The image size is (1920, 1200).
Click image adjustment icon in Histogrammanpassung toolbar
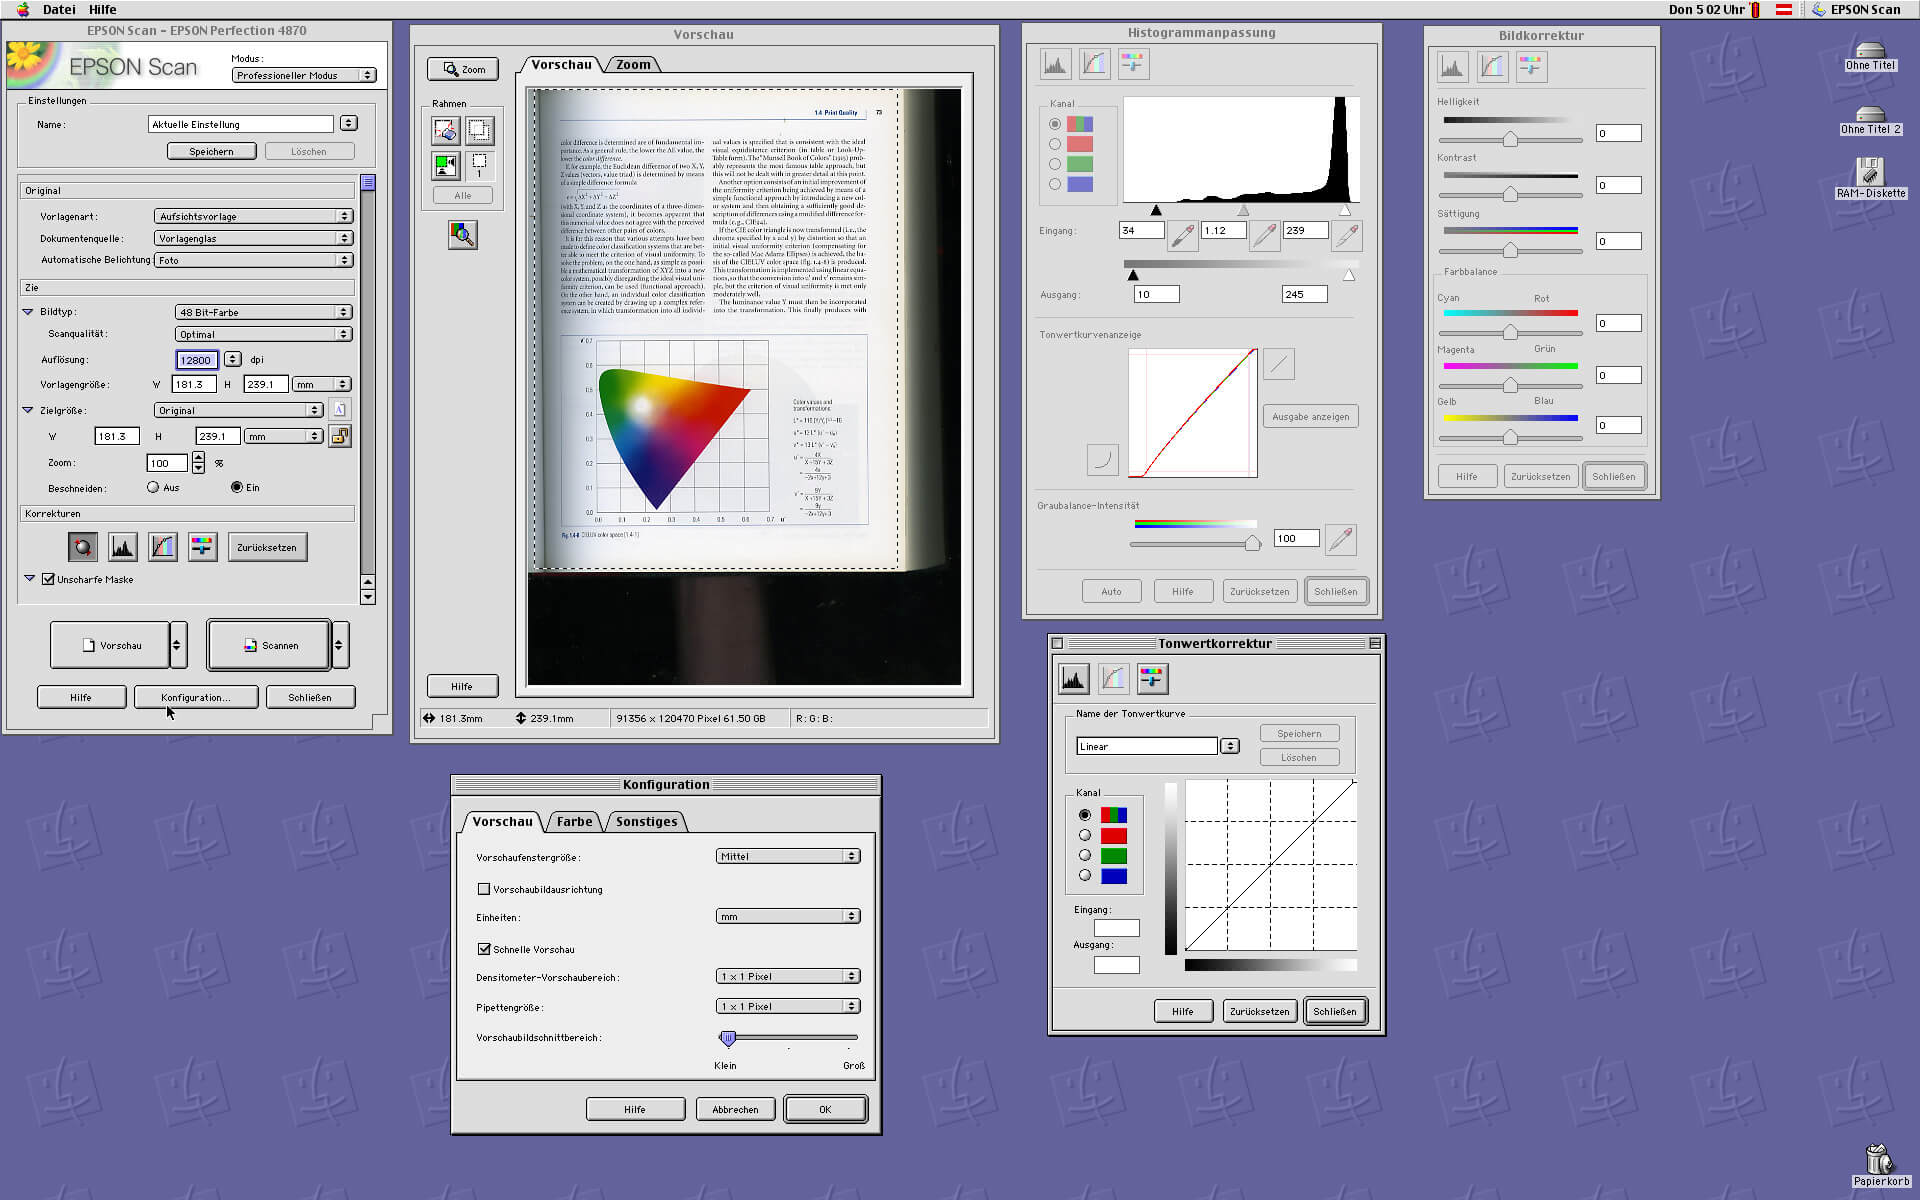pyautogui.click(x=1133, y=64)
